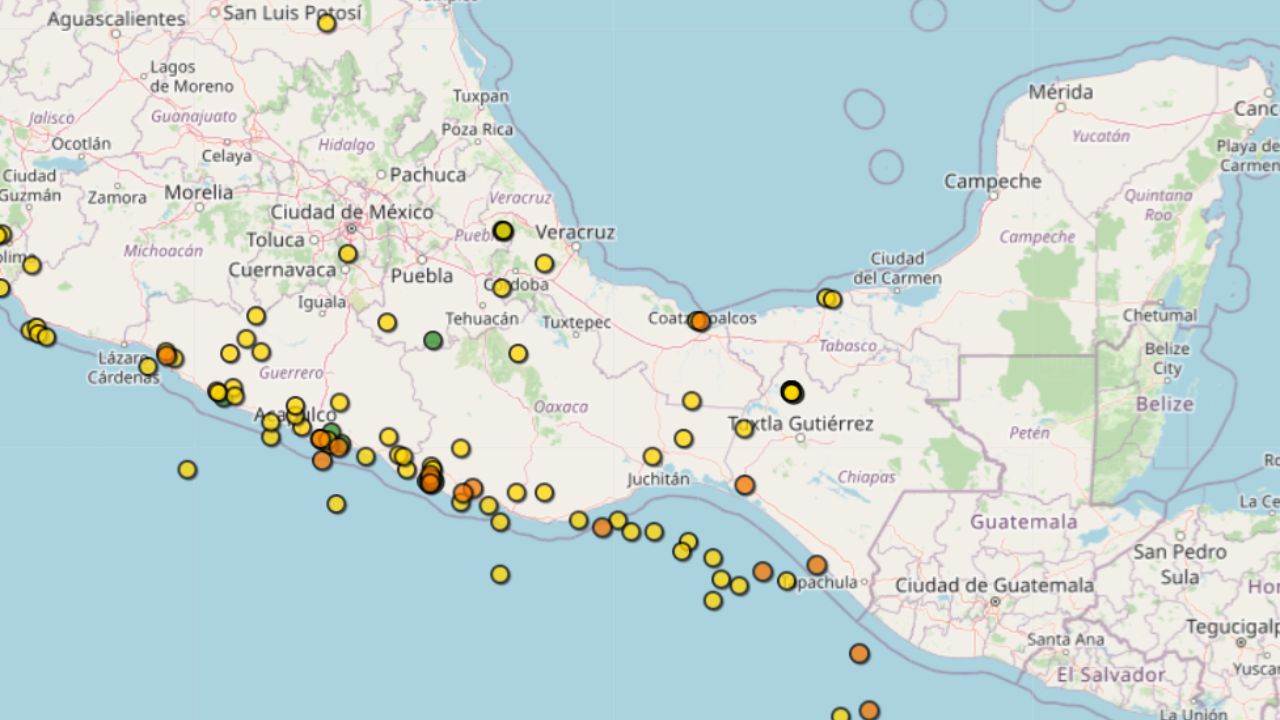Select the green epicenter marker near Tehuacán
This screenshot has height=720, width=1280.
point(431,341)
